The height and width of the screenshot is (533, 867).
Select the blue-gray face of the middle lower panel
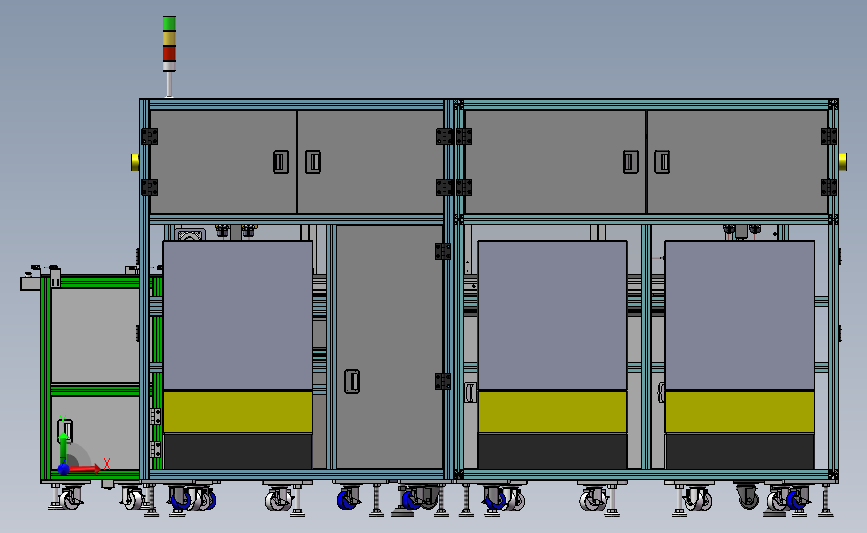(552, 315)
